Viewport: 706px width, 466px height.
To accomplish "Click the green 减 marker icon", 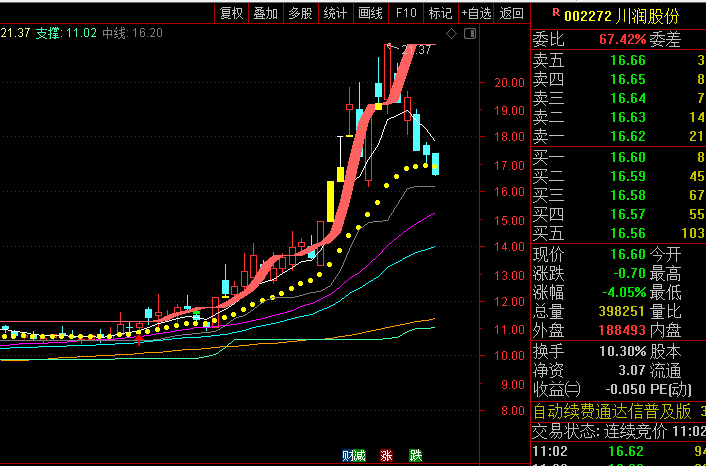I will [359, 456].
